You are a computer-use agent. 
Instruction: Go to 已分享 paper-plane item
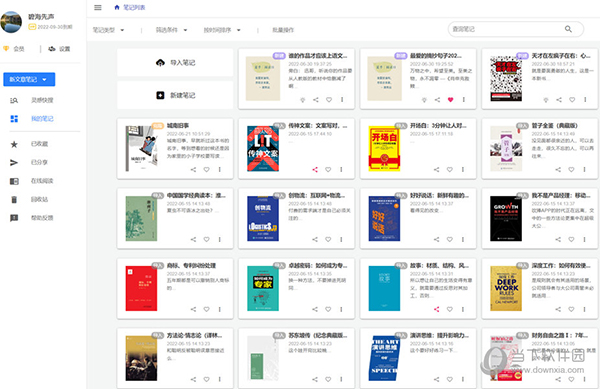pos(29,163)
